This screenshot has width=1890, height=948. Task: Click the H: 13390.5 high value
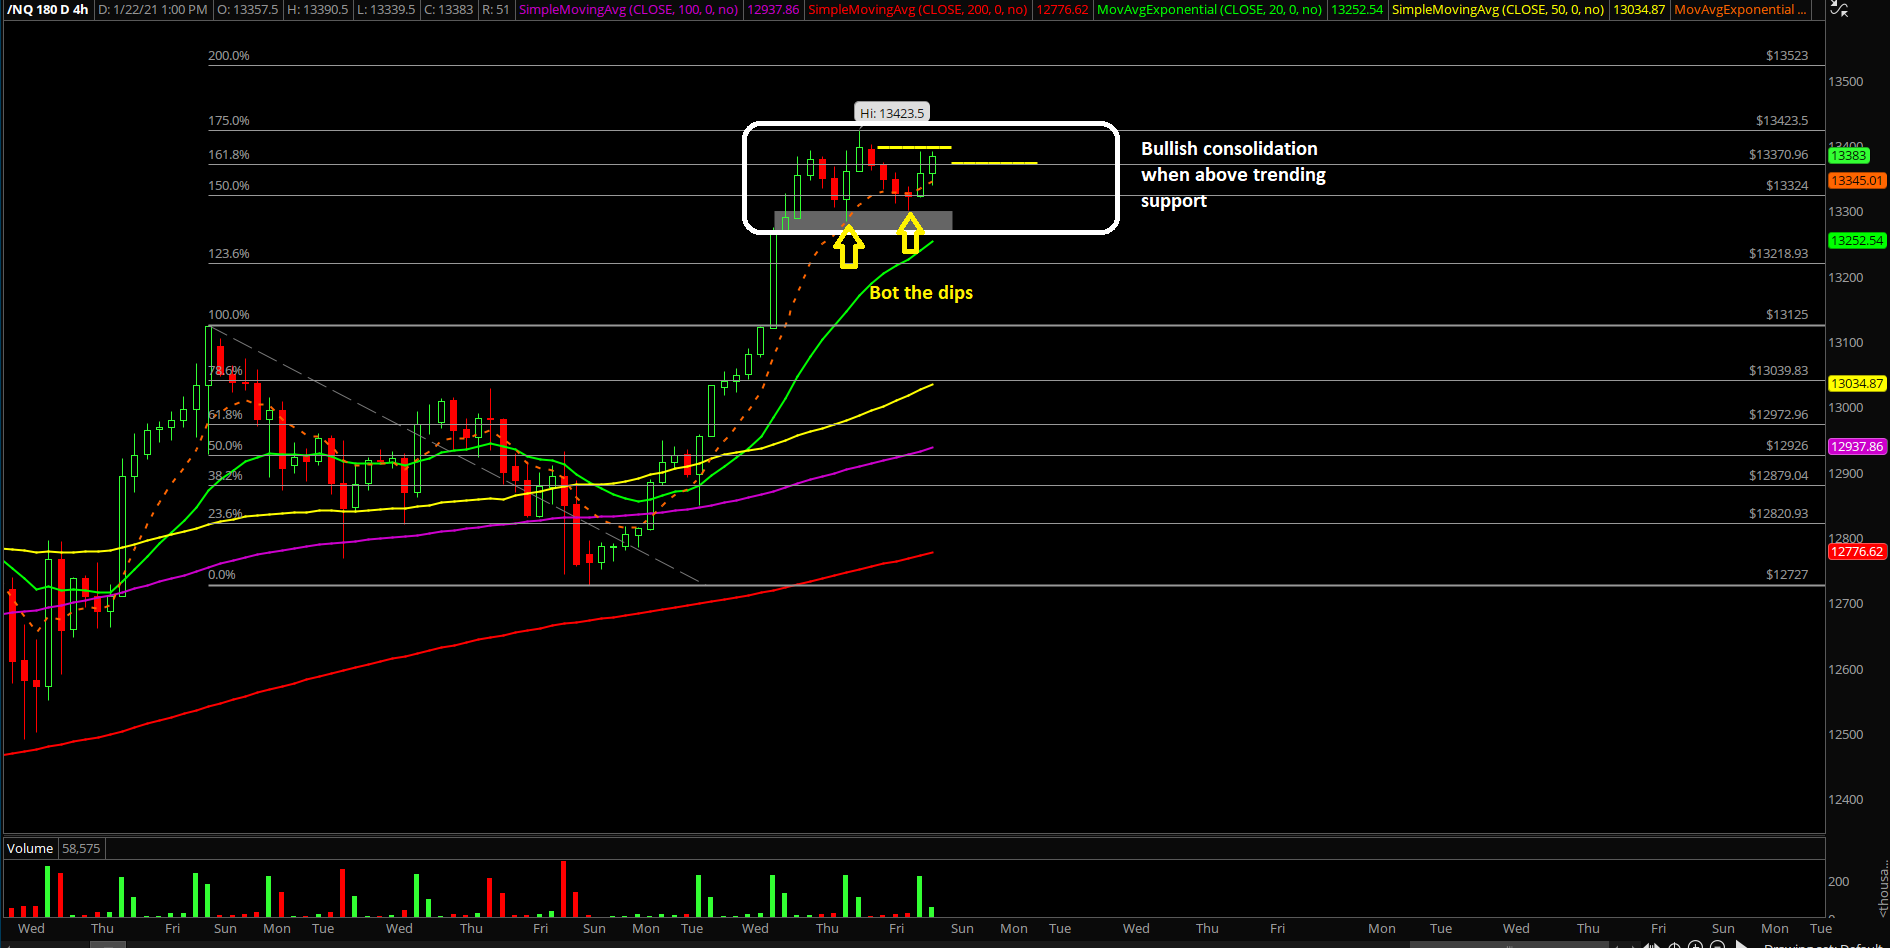[x=318, y=9]
